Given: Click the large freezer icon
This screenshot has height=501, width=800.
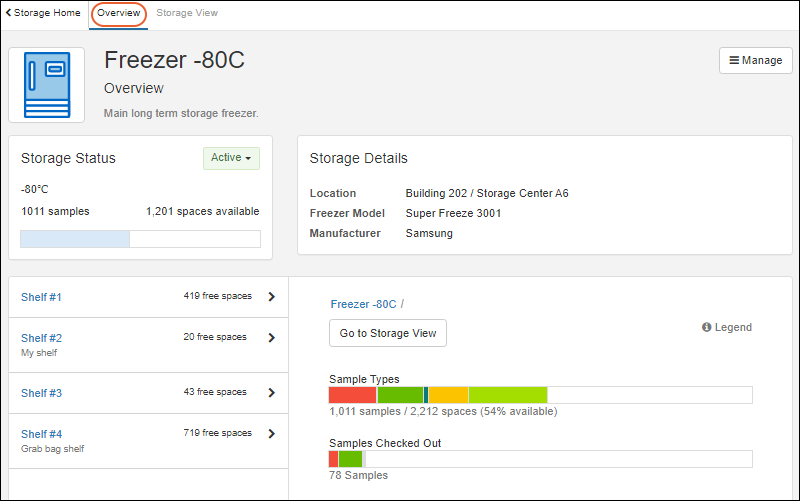Looking at the screenshot, I should (x=47, y=85).
